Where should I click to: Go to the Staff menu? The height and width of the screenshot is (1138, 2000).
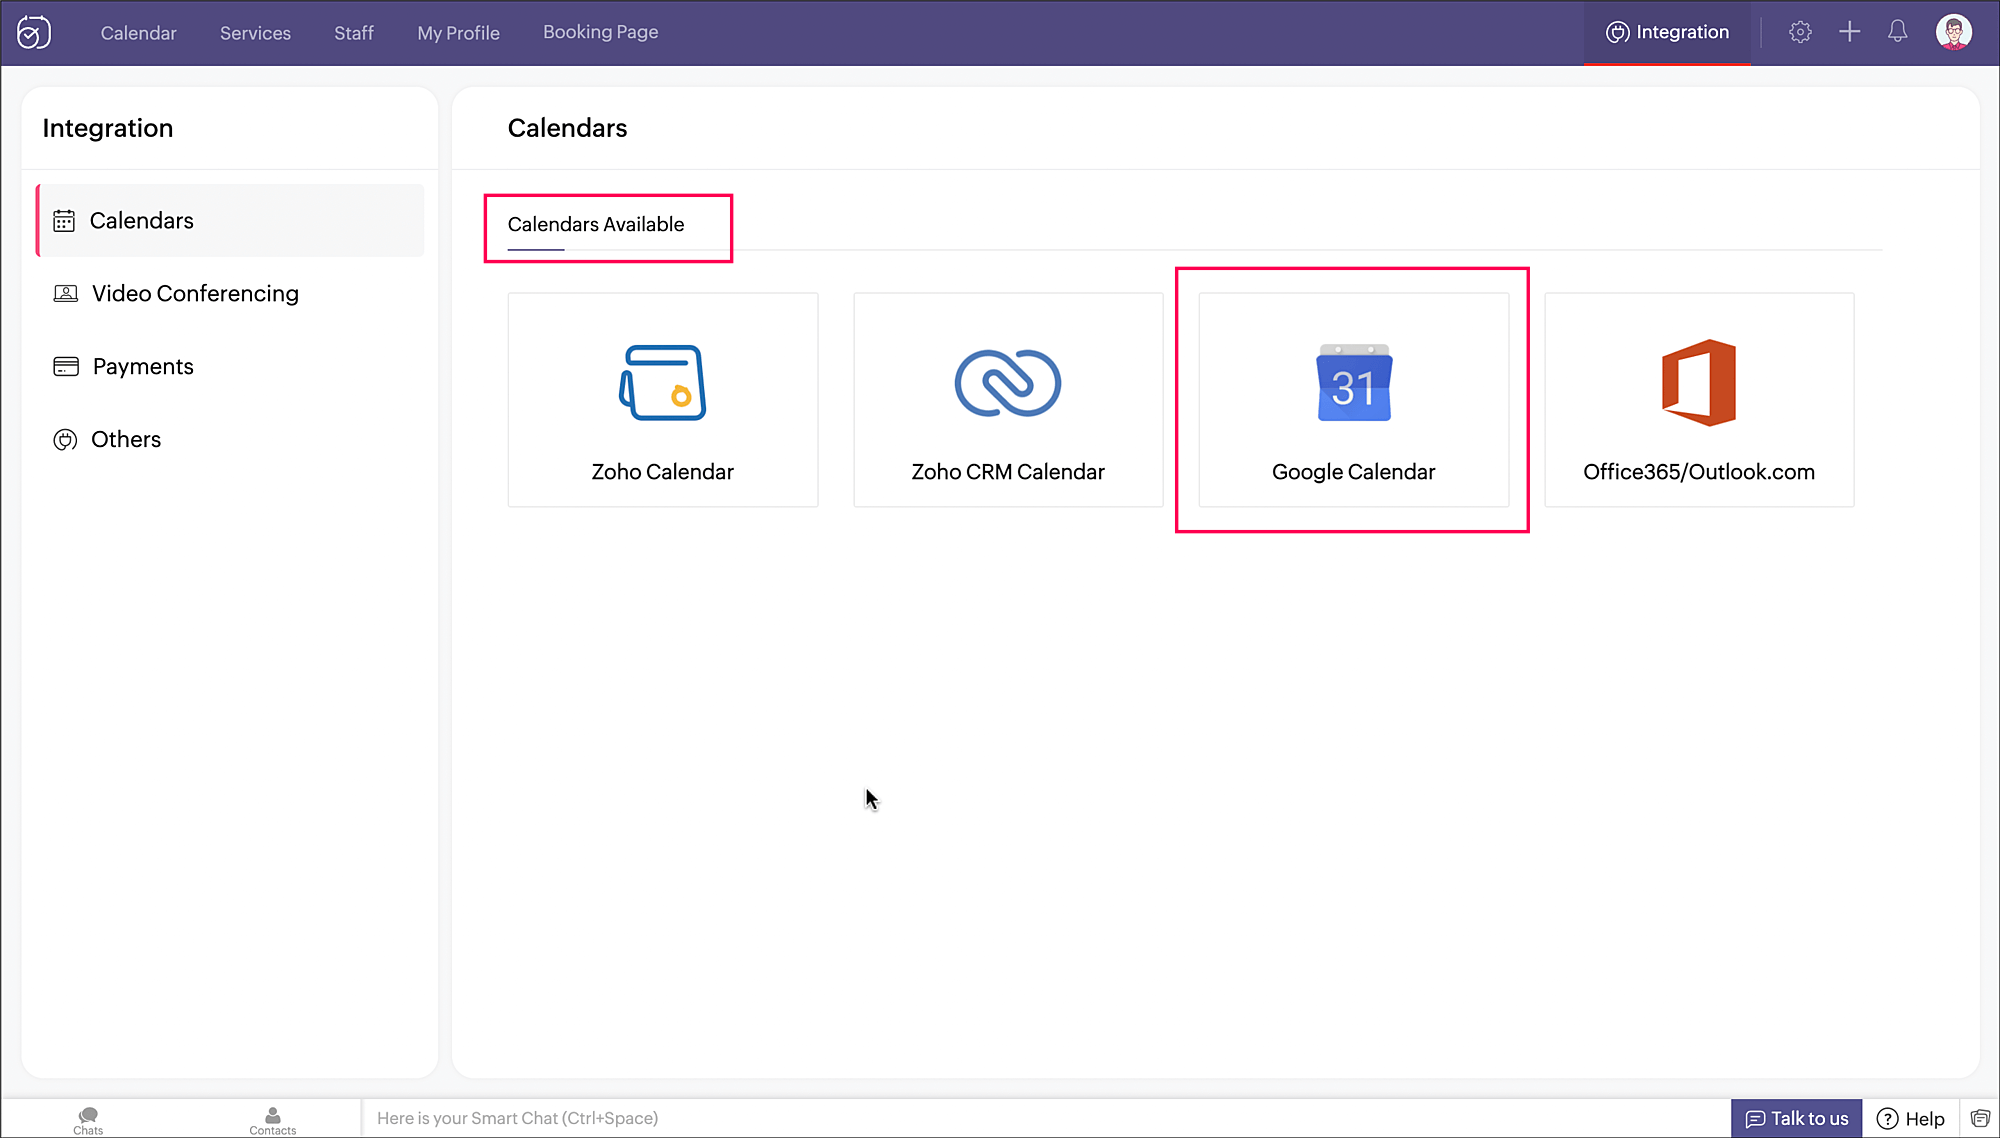click(x=354, y=33)
